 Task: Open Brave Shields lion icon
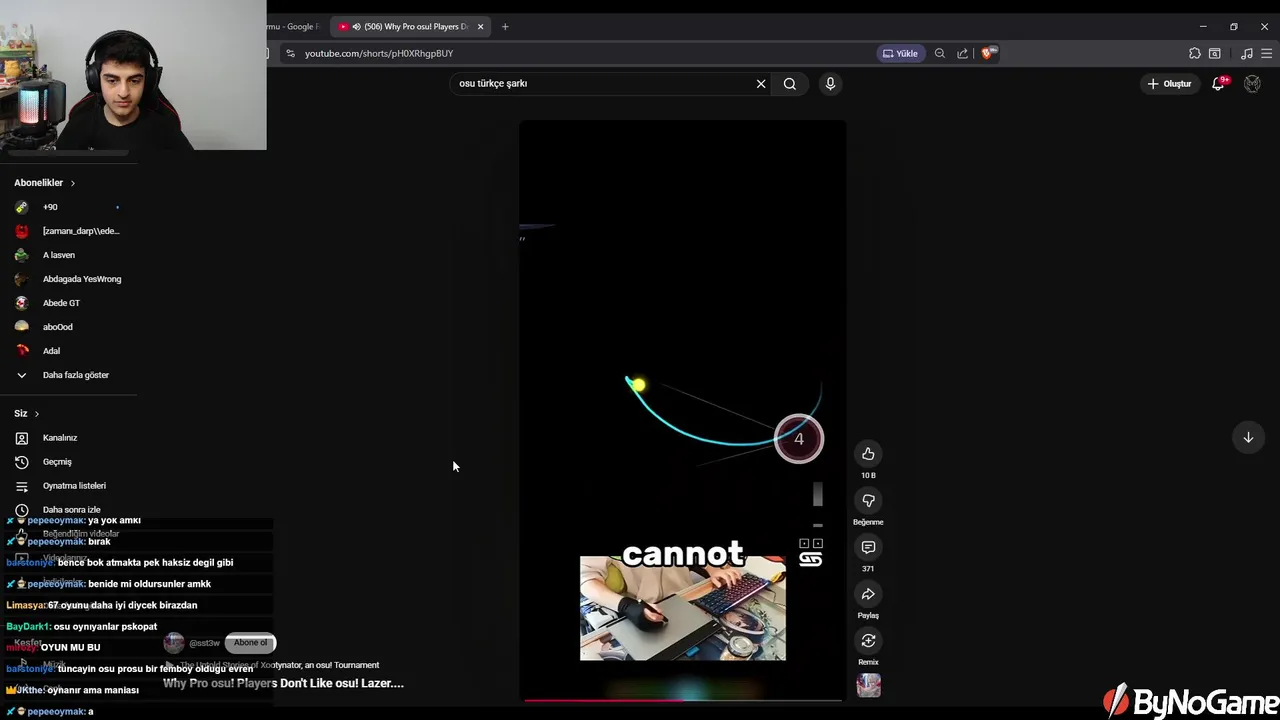(987, 53)
